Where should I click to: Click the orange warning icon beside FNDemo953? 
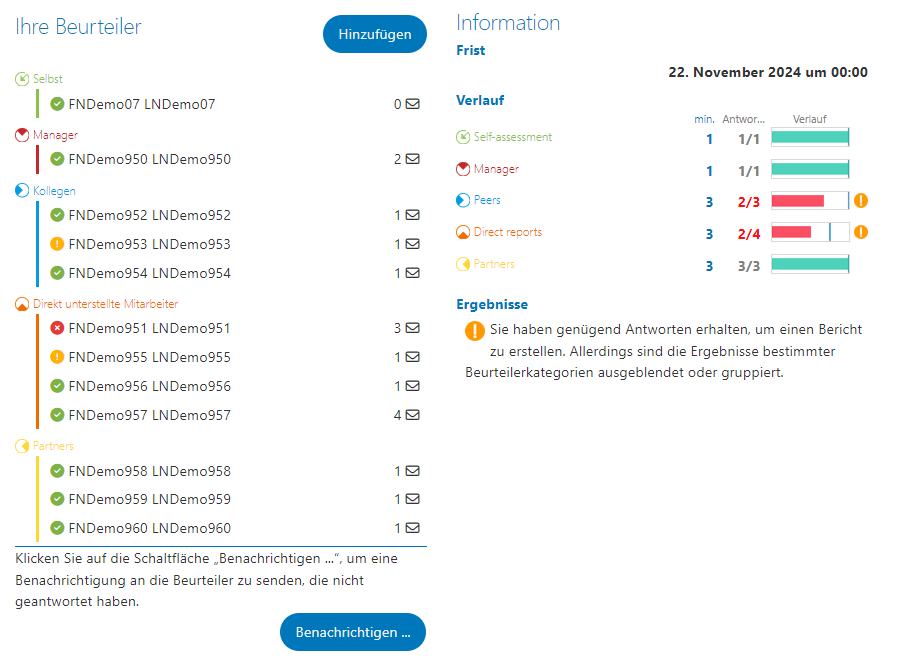point(57,243)
